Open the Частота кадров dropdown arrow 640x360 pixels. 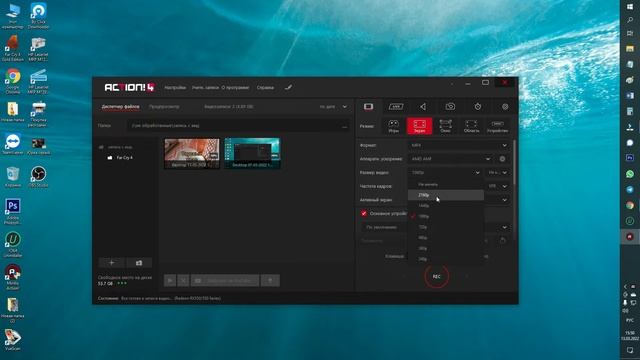[505, 186]
